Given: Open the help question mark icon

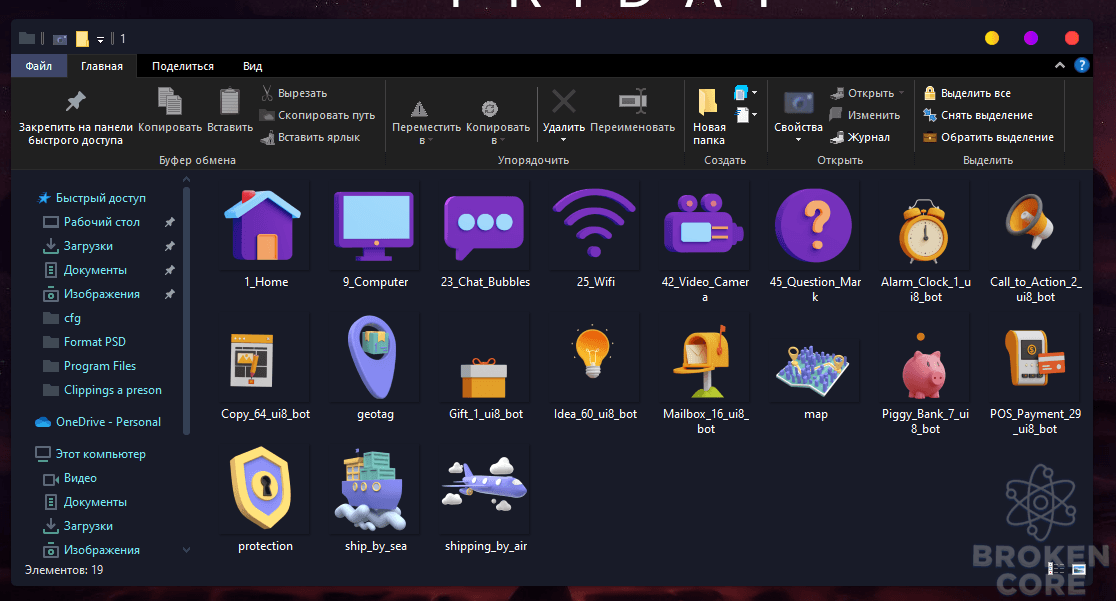Looking at the screenshot, I should [1082, 66].
